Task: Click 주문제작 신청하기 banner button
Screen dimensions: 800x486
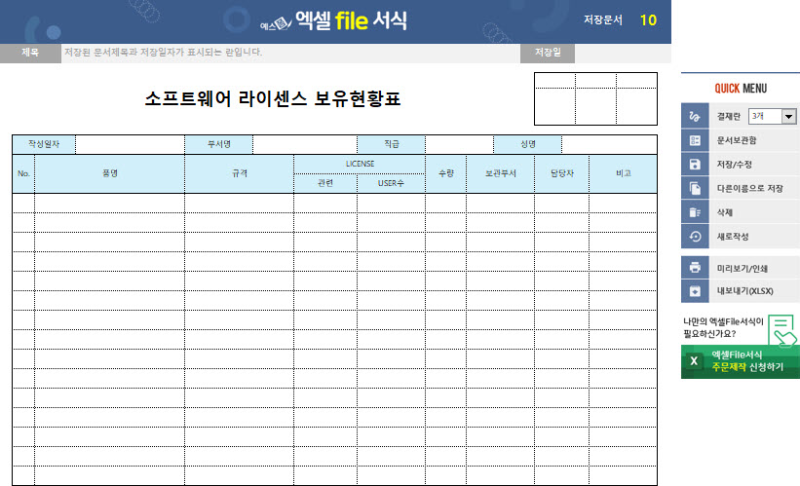Action: [740, 362]
